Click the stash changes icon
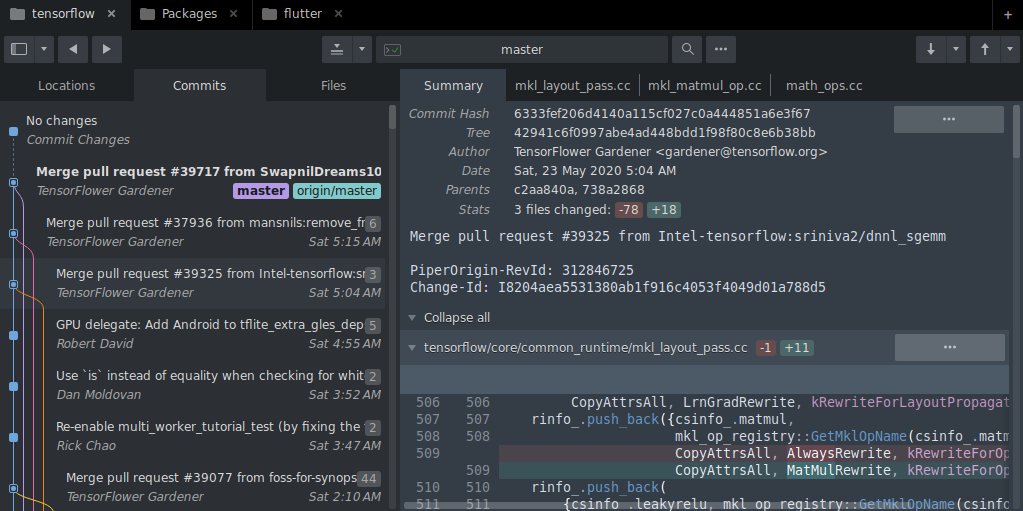 coord(337,50)
